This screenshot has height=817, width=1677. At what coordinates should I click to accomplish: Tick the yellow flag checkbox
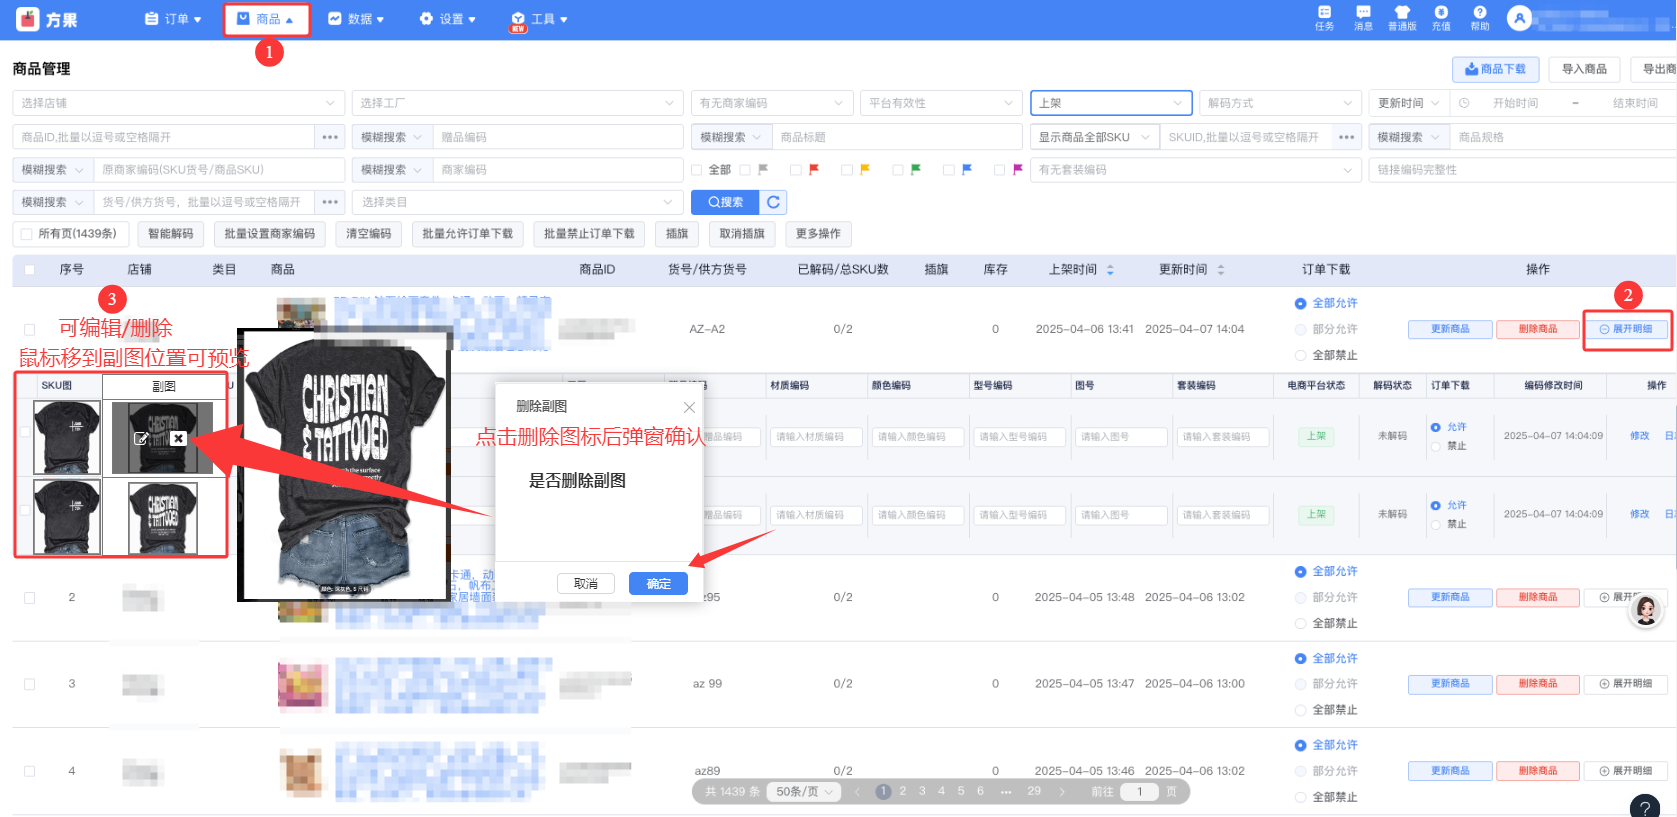pyautogui.click(x=847, y=170)
